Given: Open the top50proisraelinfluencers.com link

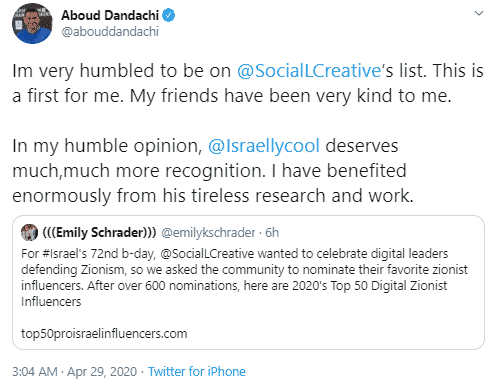Looking at the screenshot, I should click(x=104, y=334).
